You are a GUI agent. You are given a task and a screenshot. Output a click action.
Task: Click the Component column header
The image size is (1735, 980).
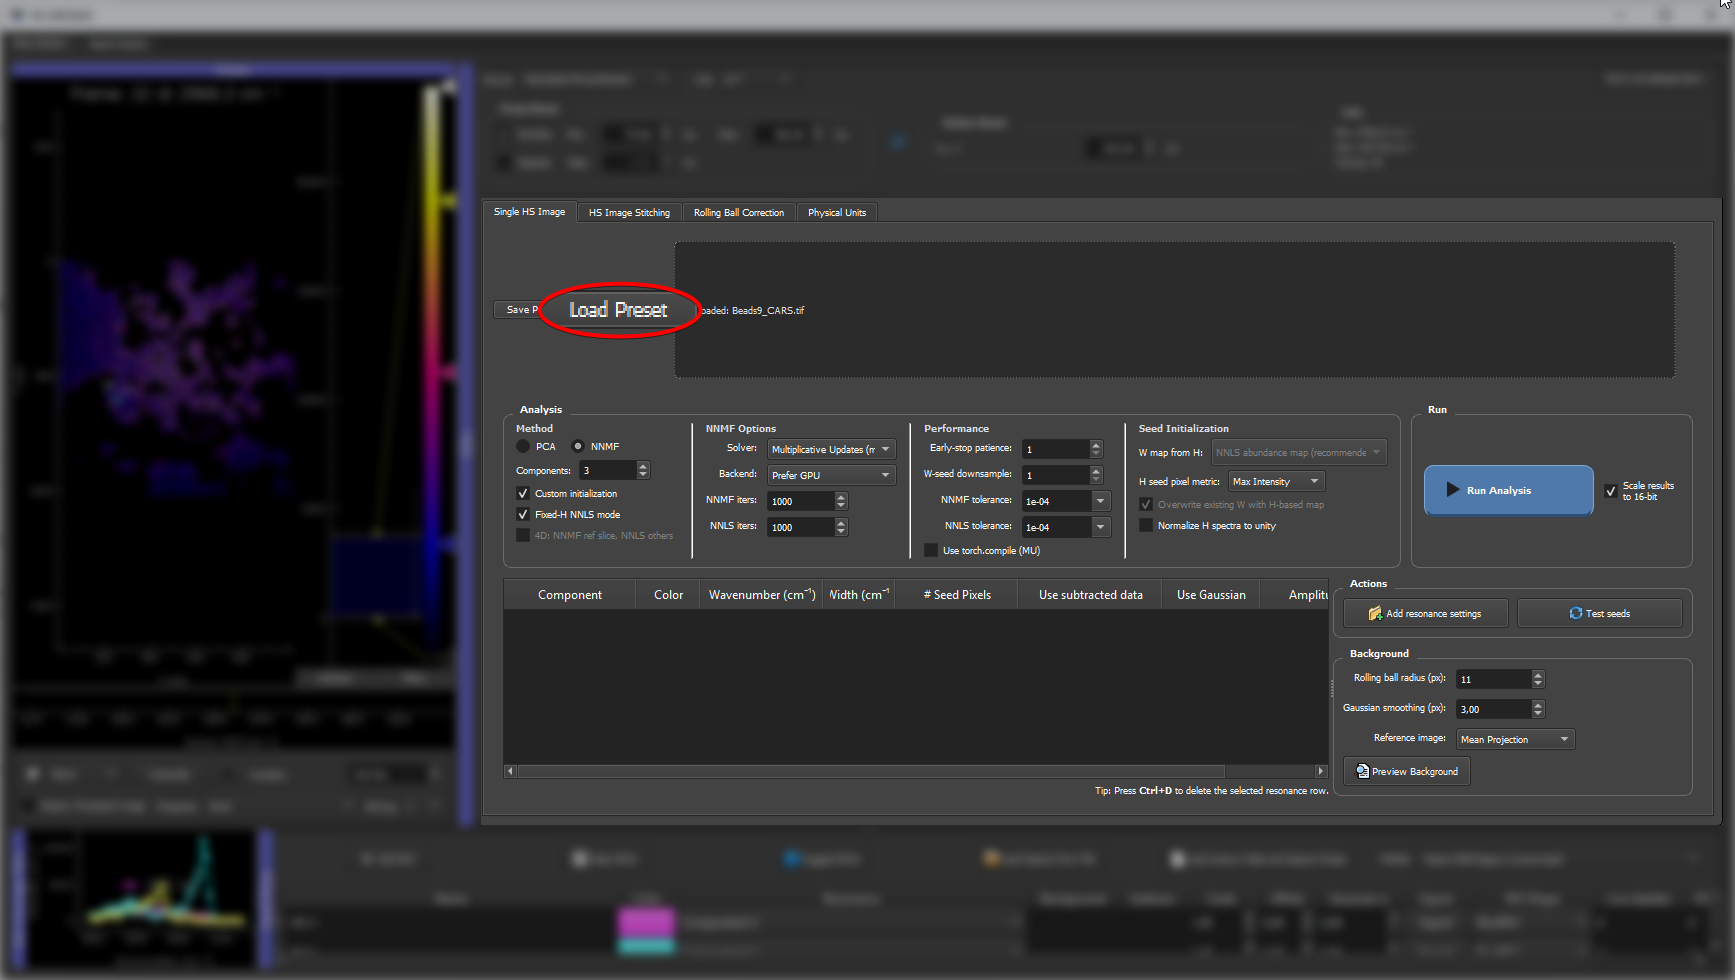[570, 595]
